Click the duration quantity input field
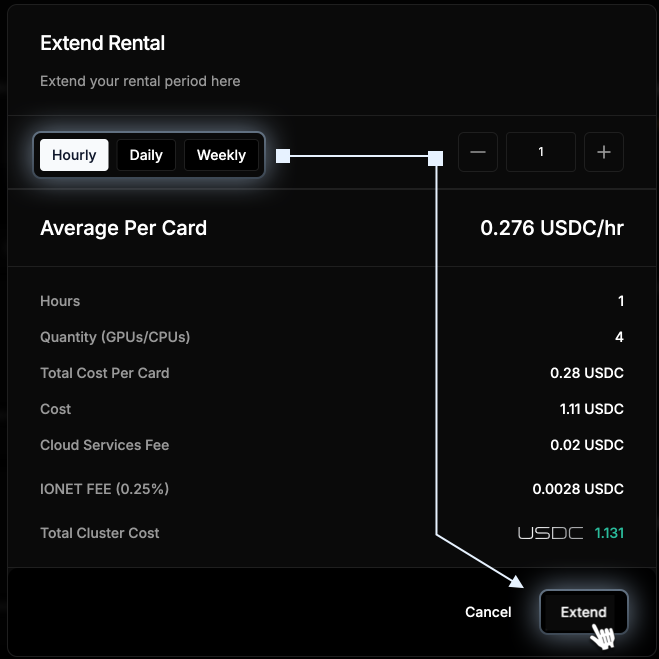 click(540, 152)
